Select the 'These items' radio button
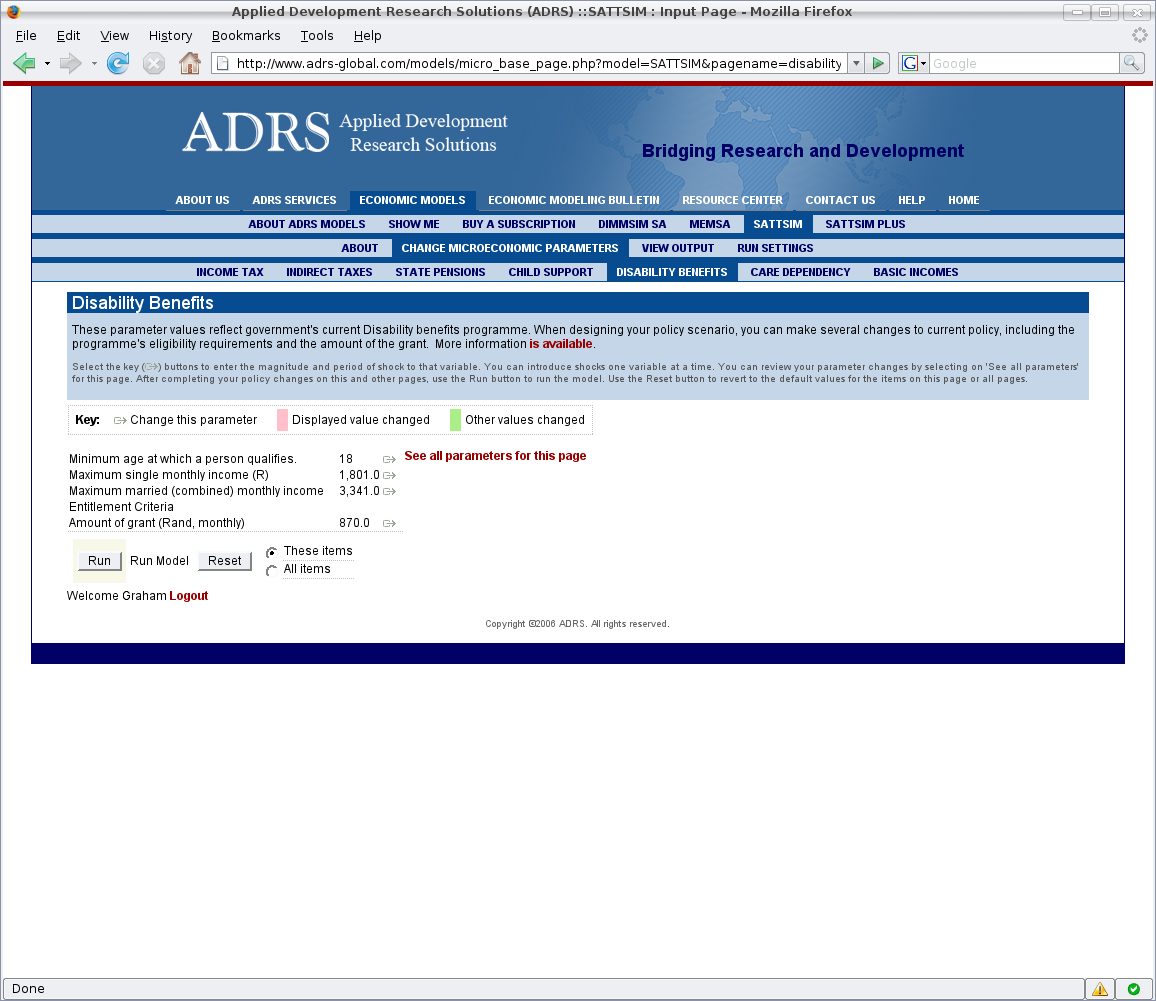Image resolution: width=1156 pixels, height=1001 pixels. click(272, 553)
